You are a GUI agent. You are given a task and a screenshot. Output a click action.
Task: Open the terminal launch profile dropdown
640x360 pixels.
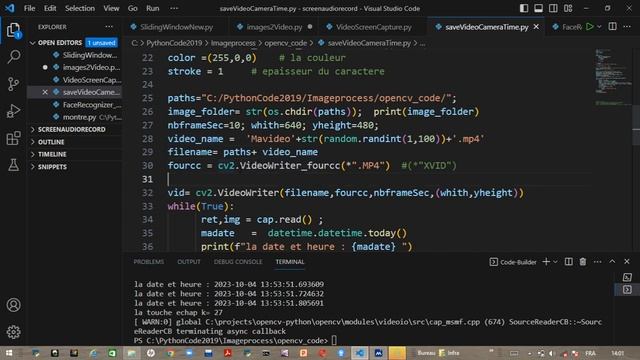click(555, 262)
